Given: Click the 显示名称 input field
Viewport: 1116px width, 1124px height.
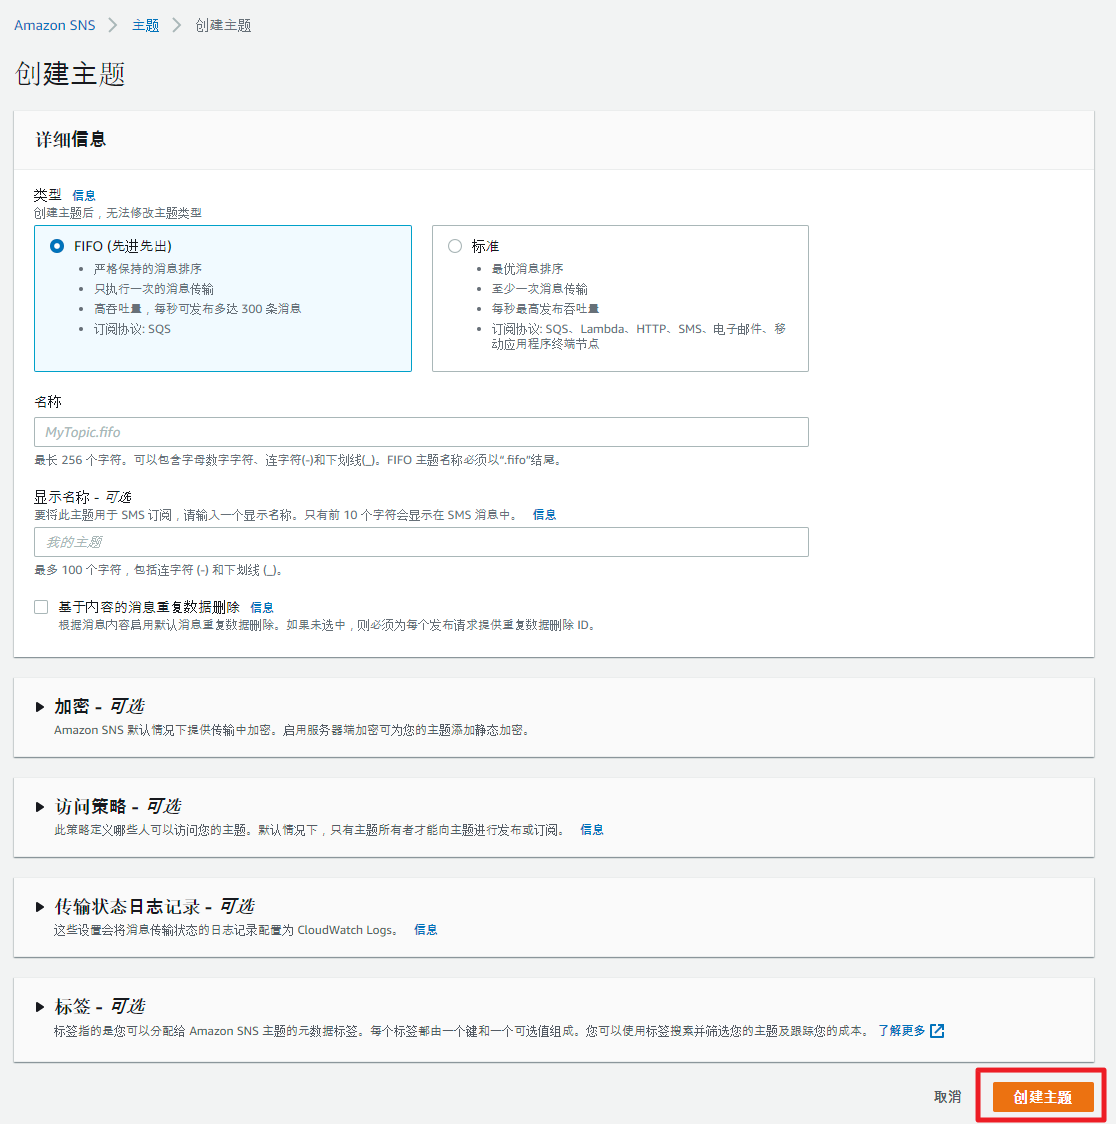Looking at the screenshot, I should coord(421,542).
